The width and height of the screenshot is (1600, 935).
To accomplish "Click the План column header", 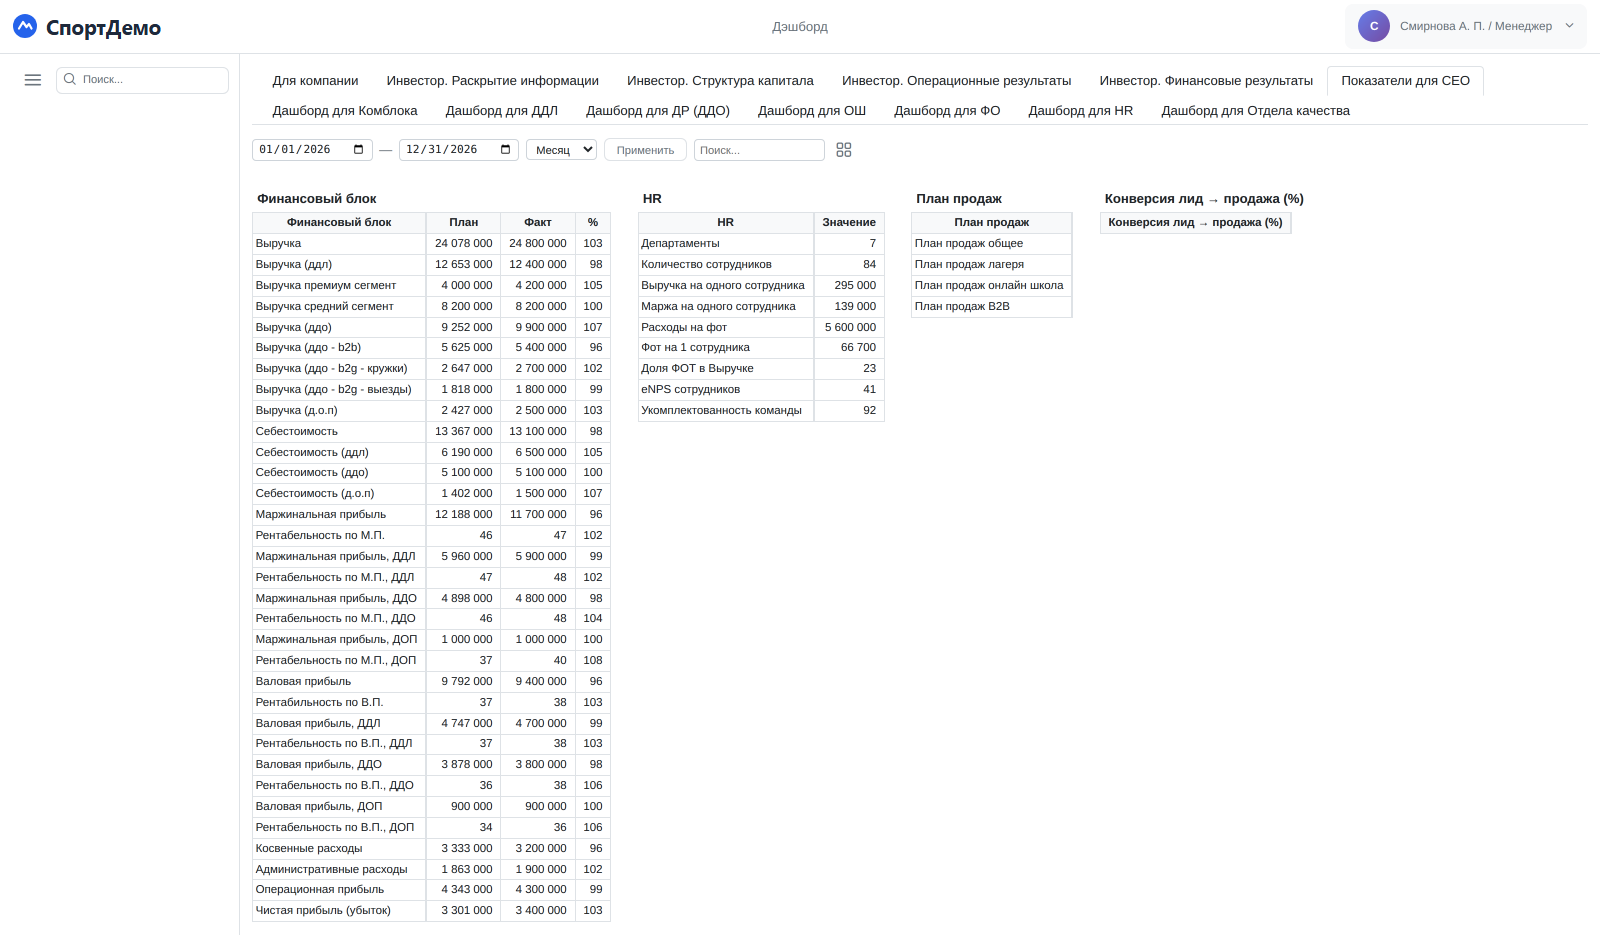I will (463, 222).
